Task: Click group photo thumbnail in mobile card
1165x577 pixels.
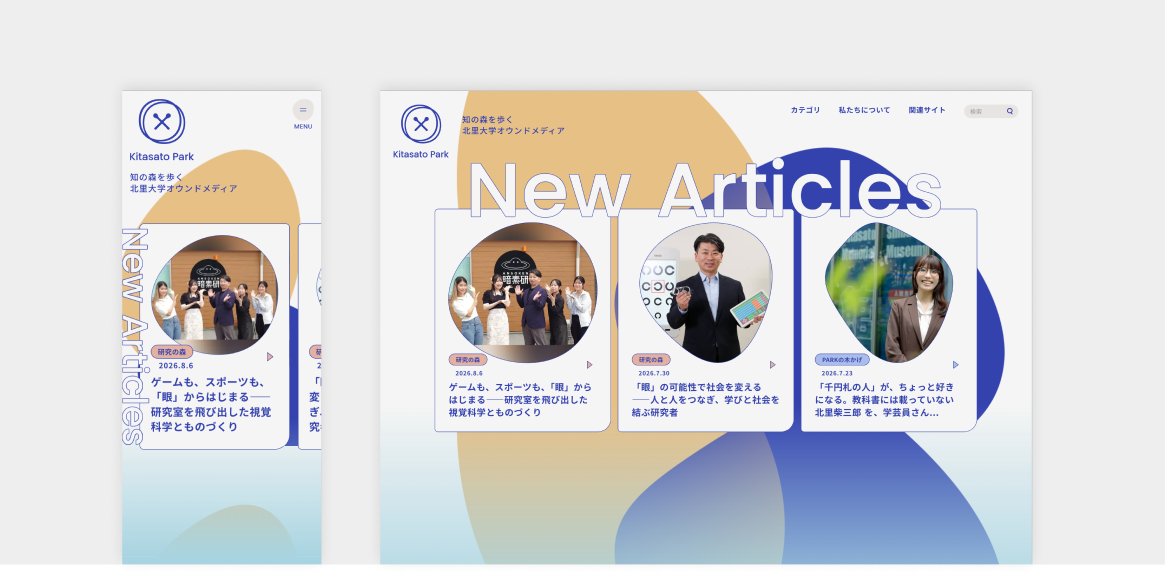Action: tap(214, 294)
